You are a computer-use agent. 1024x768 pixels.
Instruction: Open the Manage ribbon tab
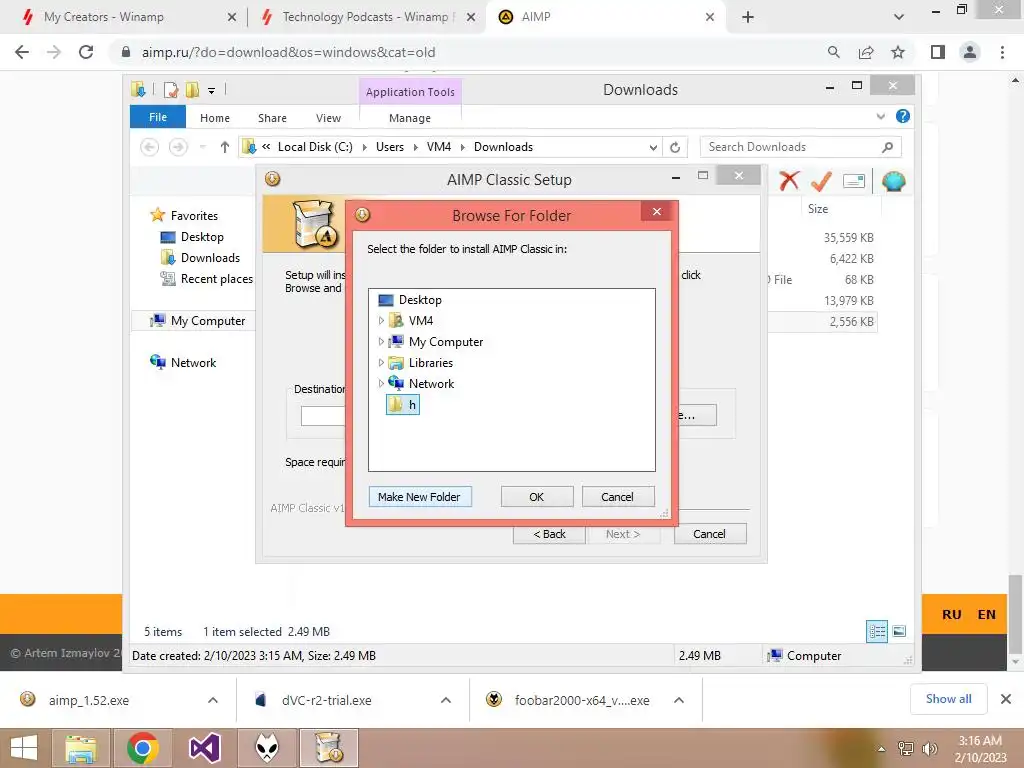click(410, 118)
